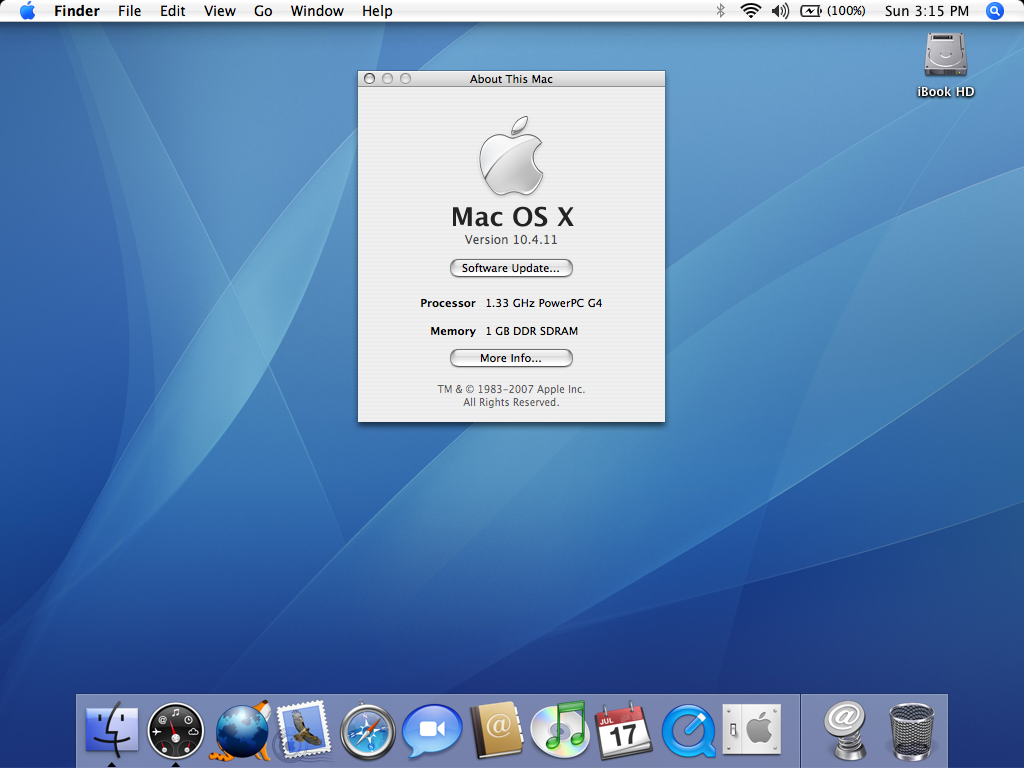This screenshot has height=768, width=1024.
Task: Open the AirPort Wi-Fi status menu
Action: point(750,10)
